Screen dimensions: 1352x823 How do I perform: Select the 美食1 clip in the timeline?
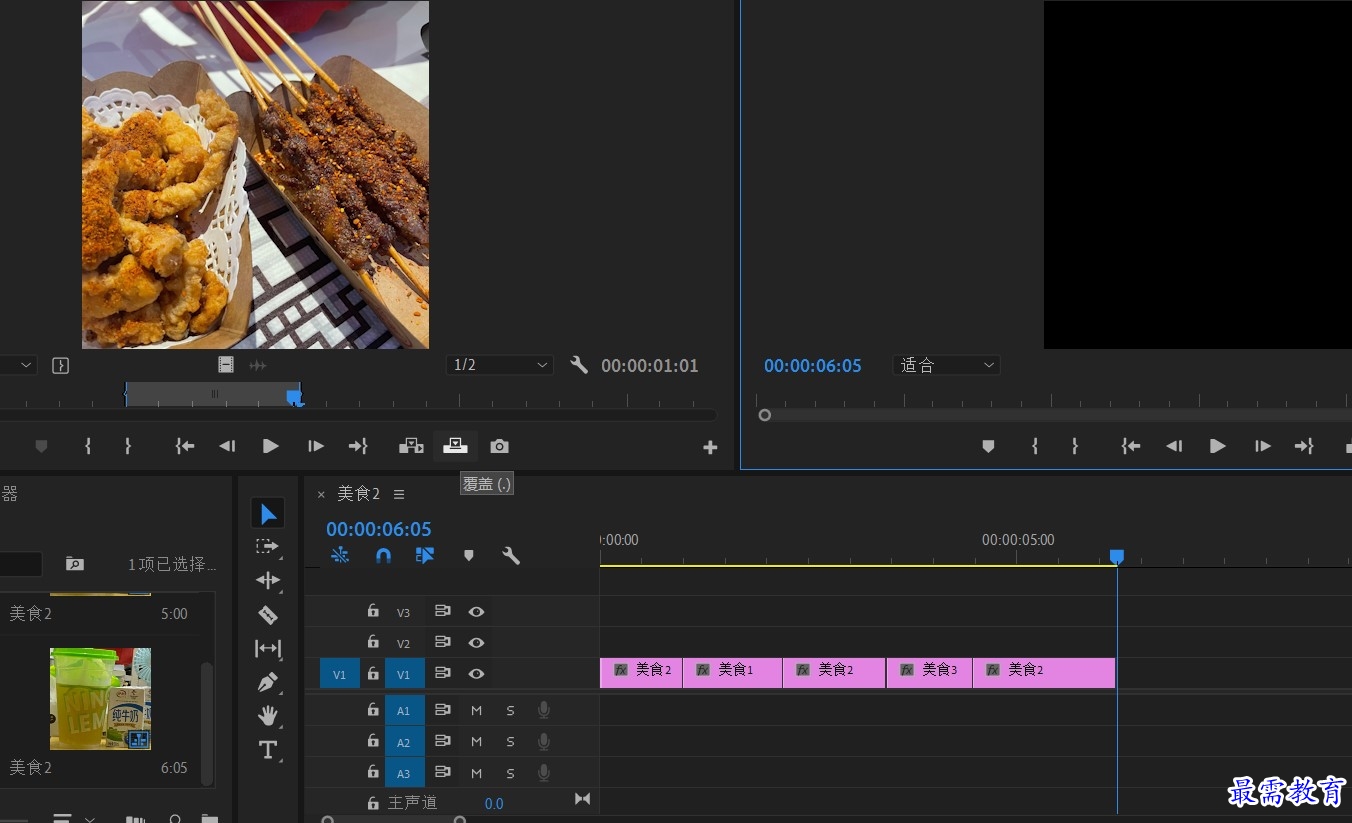point(733,673)
